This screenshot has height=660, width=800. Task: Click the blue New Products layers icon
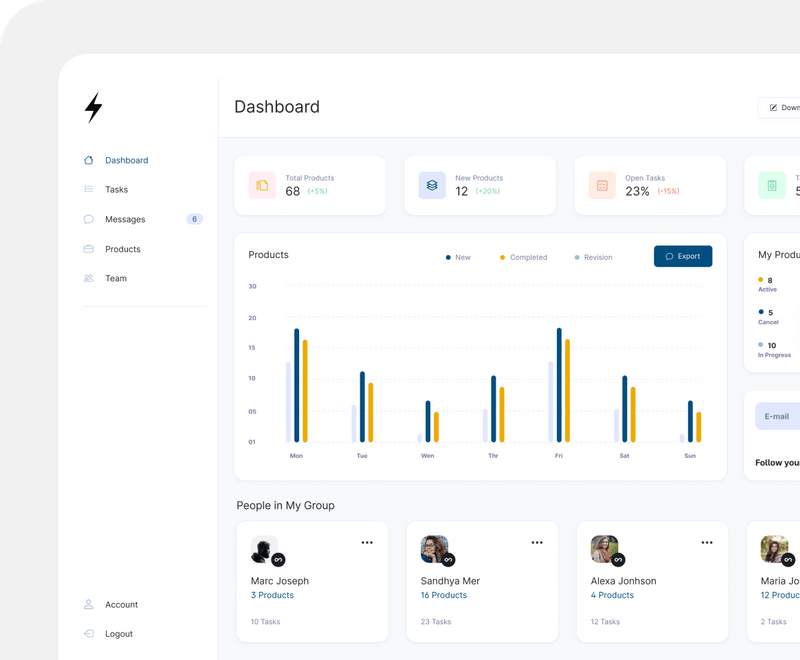coord(431,185)
